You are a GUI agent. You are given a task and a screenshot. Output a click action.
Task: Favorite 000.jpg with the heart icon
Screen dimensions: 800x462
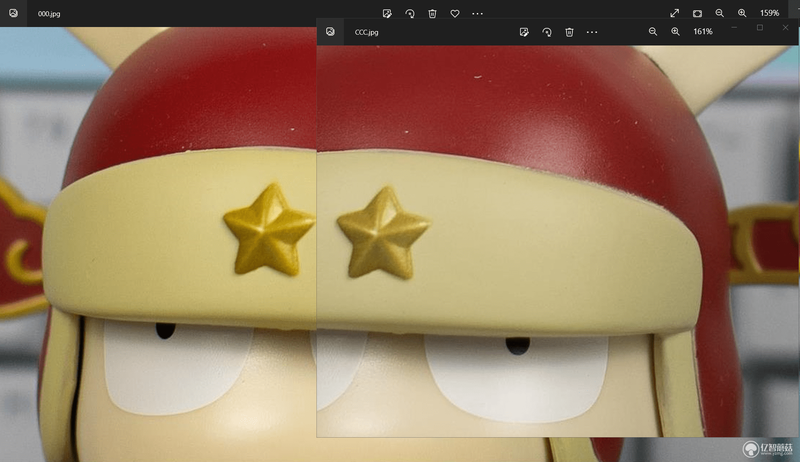click(455, 13)
